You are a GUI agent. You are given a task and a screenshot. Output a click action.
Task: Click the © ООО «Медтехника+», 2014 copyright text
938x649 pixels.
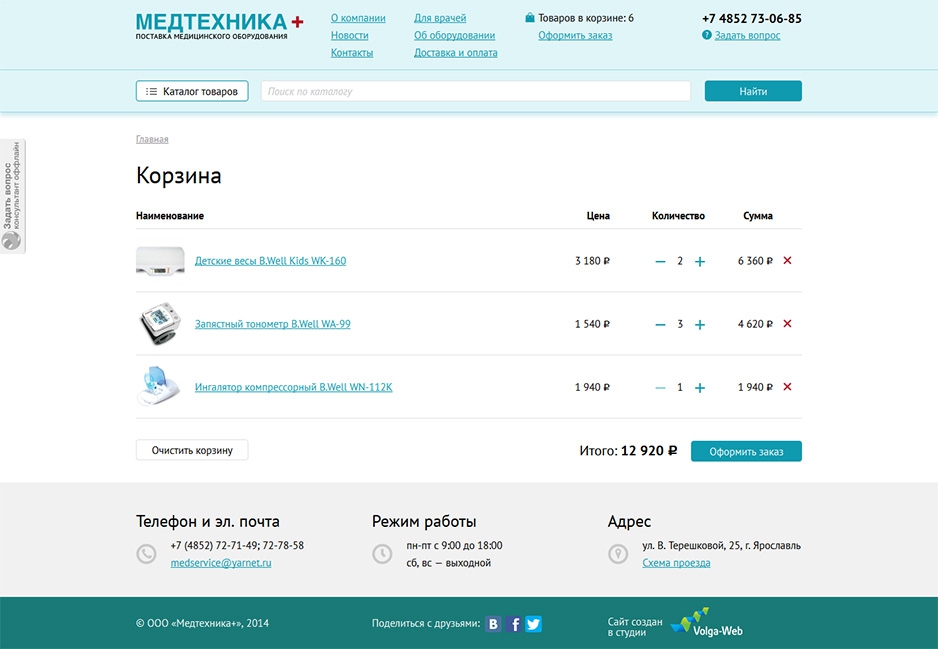point(202,623)
